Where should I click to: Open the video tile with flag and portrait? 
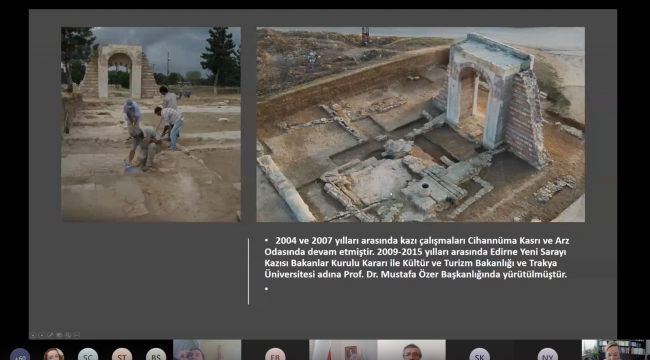click(x=343, y=350)
